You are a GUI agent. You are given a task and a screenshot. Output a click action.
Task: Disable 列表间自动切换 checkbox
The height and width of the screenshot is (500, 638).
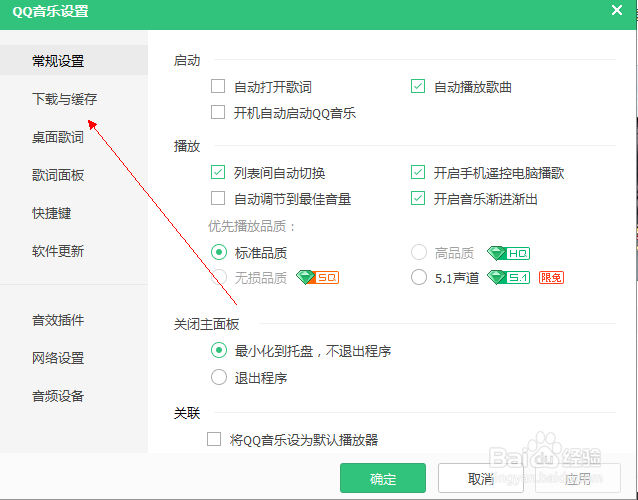(x=218, y=172)
